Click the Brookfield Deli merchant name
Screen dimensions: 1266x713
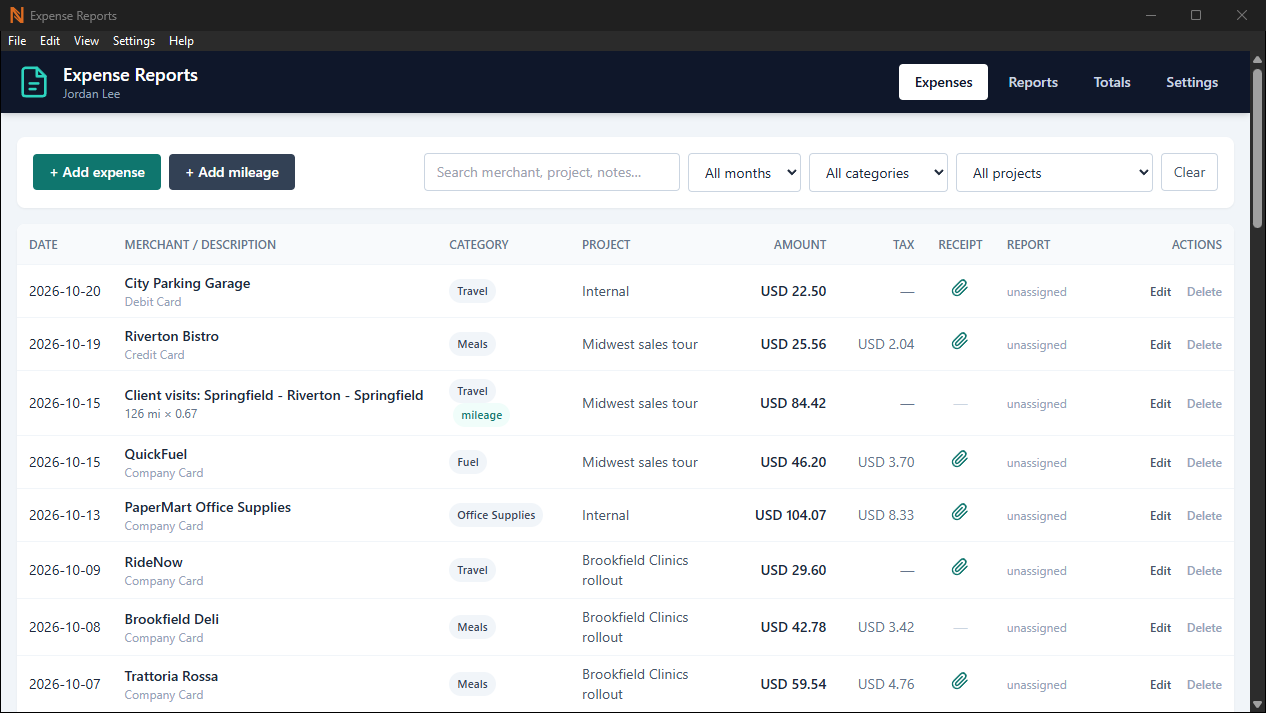[x=172, y=619]
